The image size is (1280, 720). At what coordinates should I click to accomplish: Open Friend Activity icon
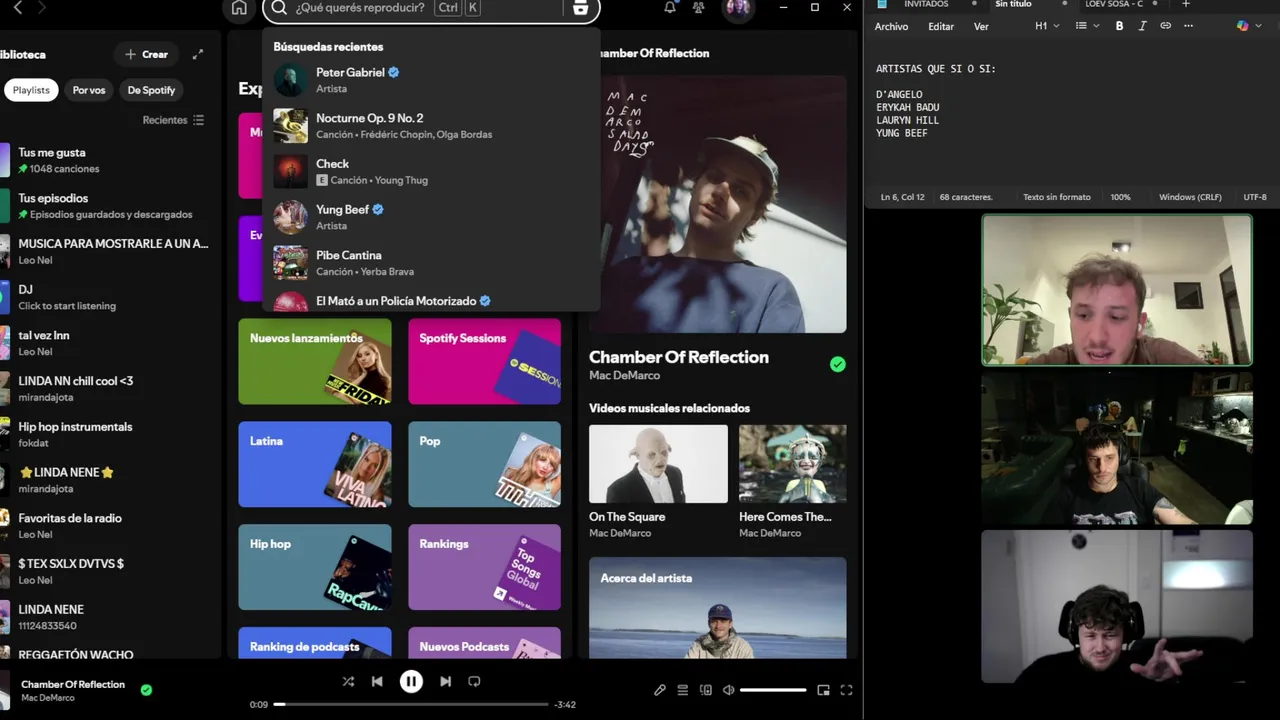[x=699, y=8]
